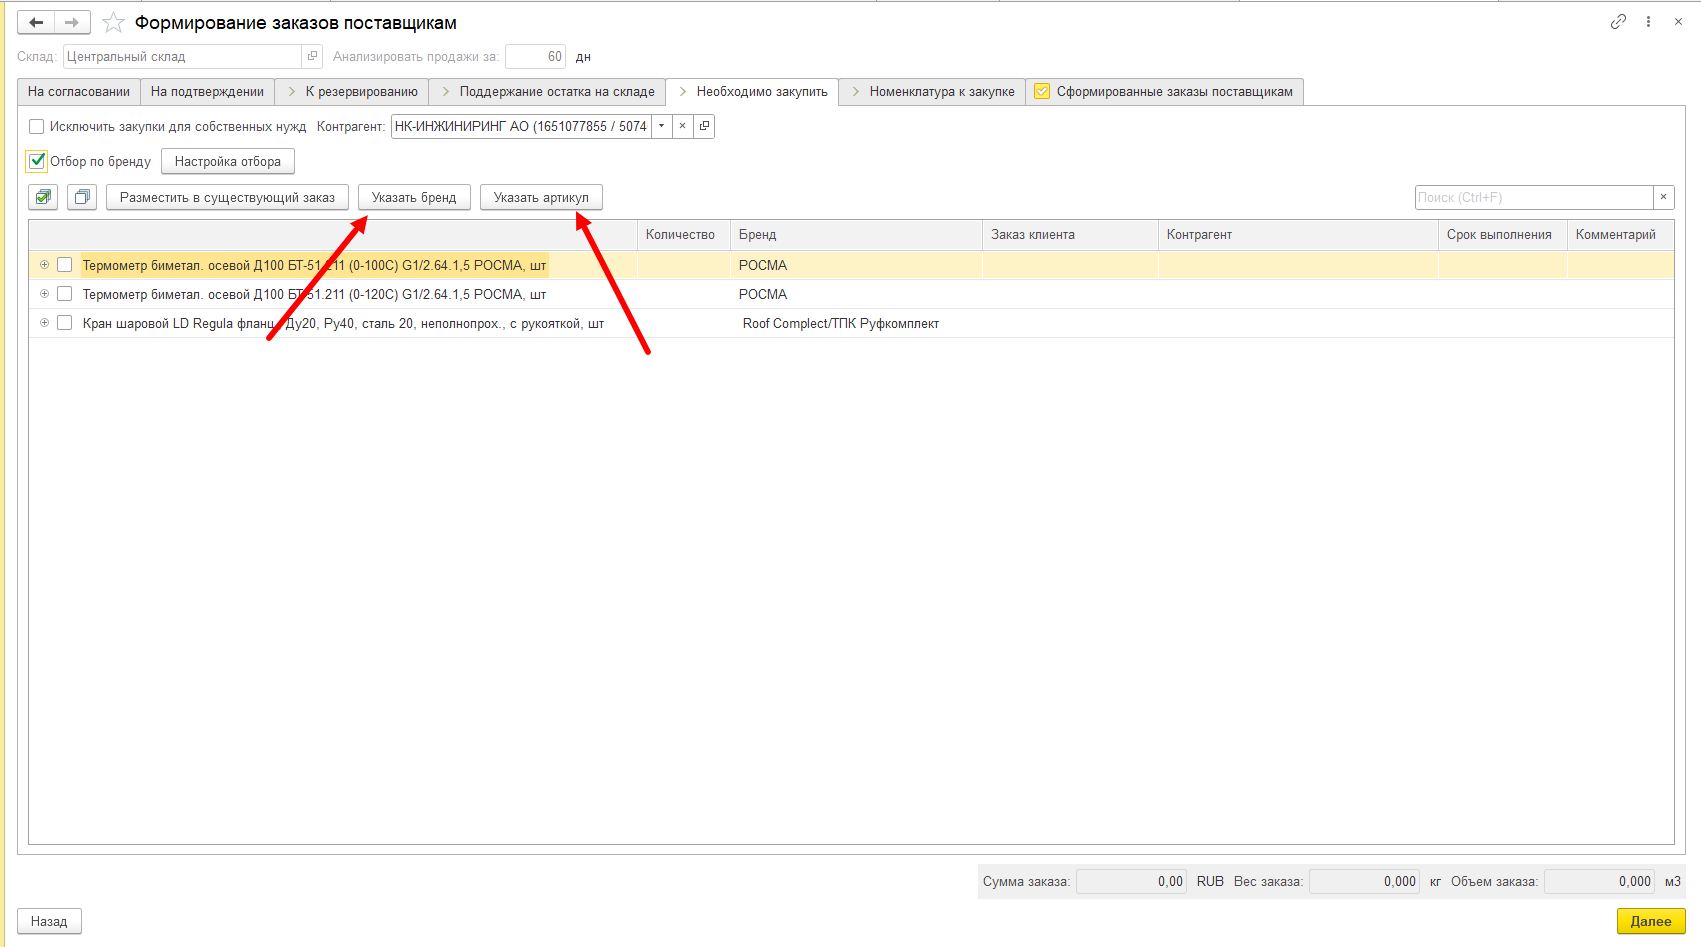1701x947 pixels.
Task: Click the 'Назад' button
Action: [49, 921]
